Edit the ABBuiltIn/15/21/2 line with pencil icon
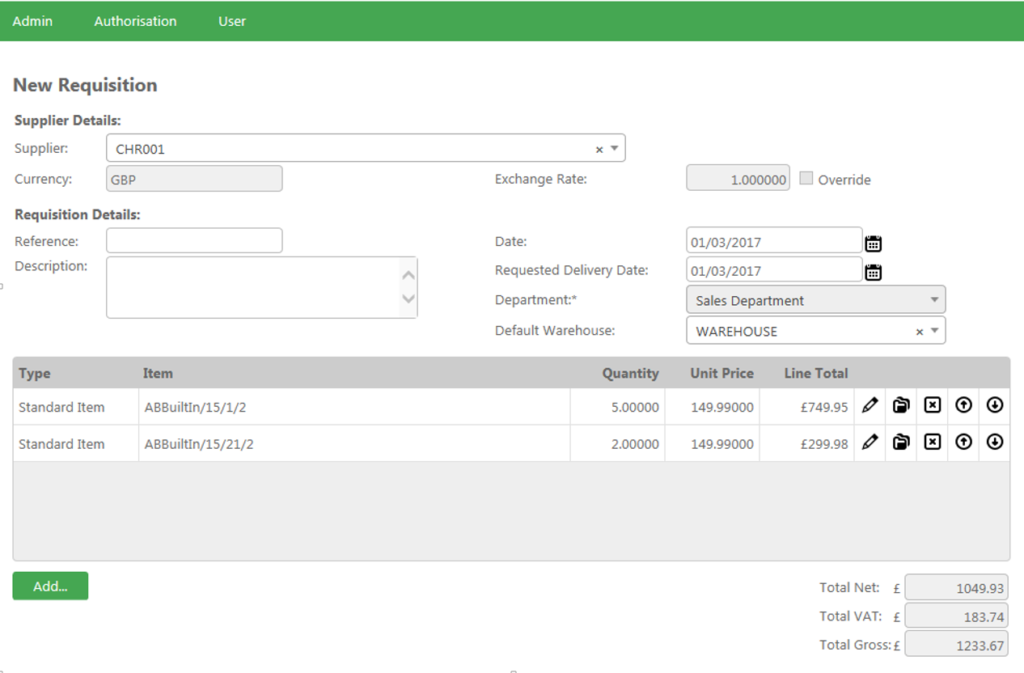 870,442
